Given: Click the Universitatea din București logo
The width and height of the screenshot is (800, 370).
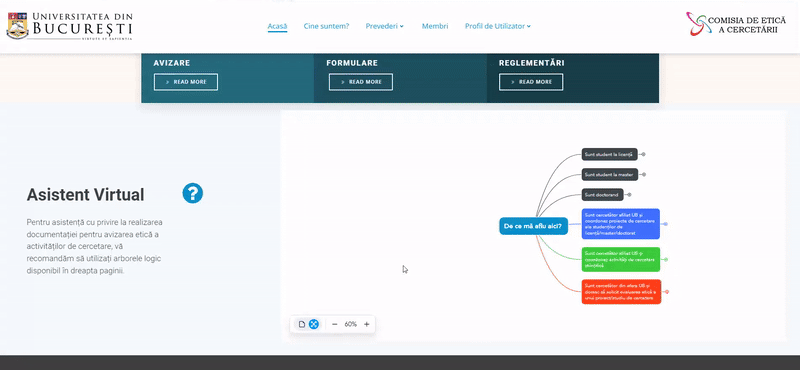Looking at the screenshot, I should tap(69, 26).
